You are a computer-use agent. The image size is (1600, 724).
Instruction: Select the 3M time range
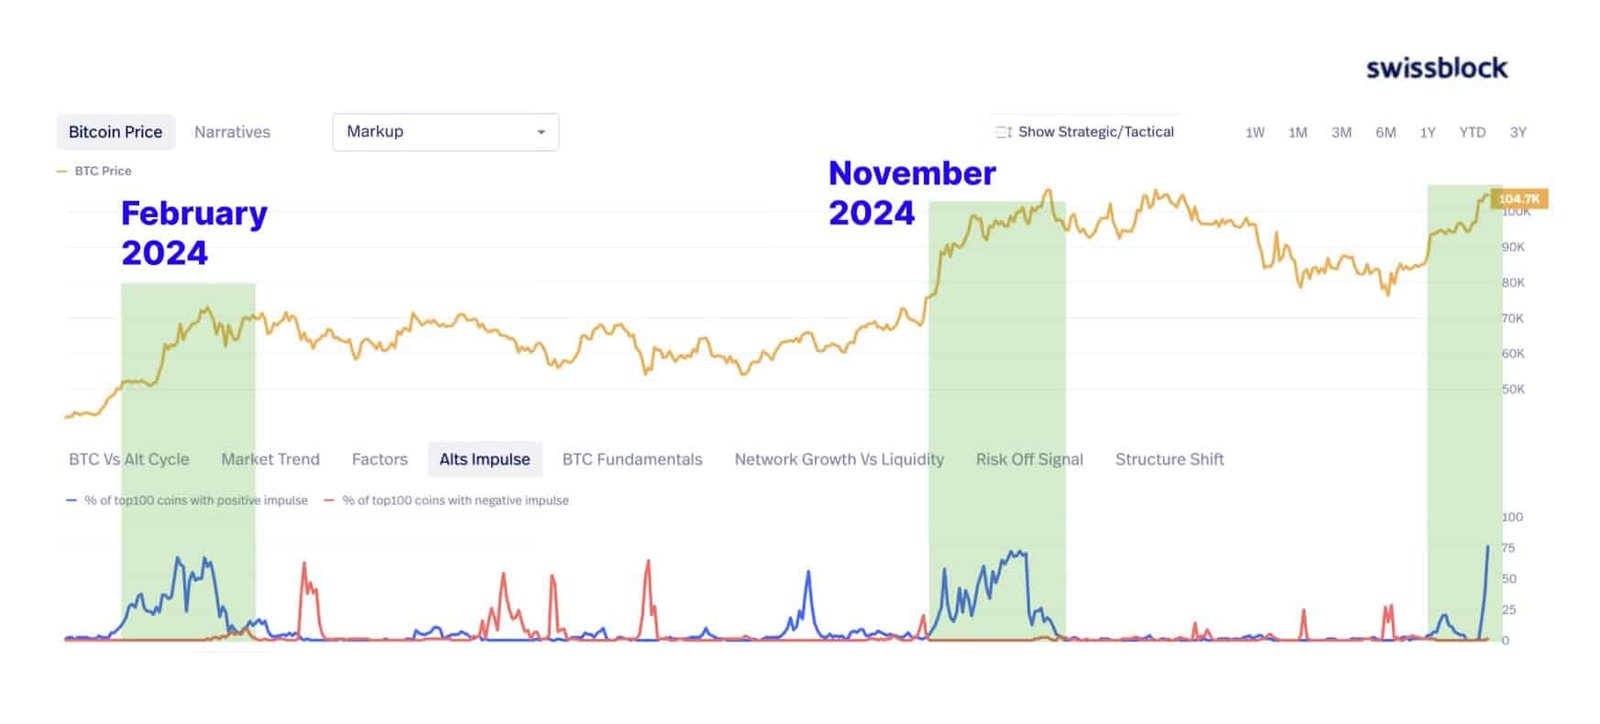click(1341, 132)
